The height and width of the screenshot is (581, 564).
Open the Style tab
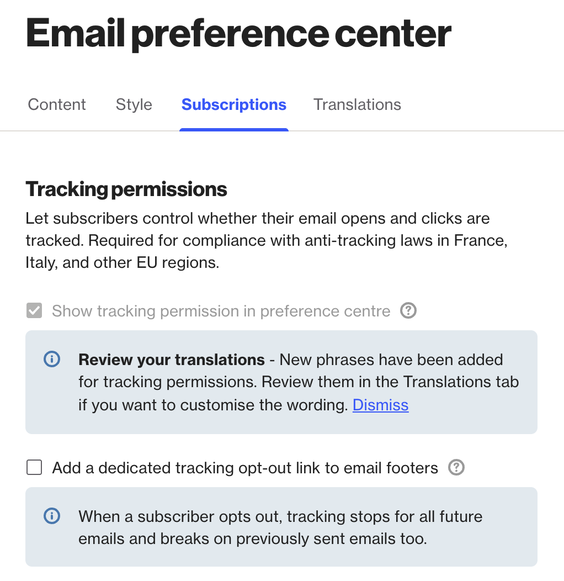coord(134,104)
